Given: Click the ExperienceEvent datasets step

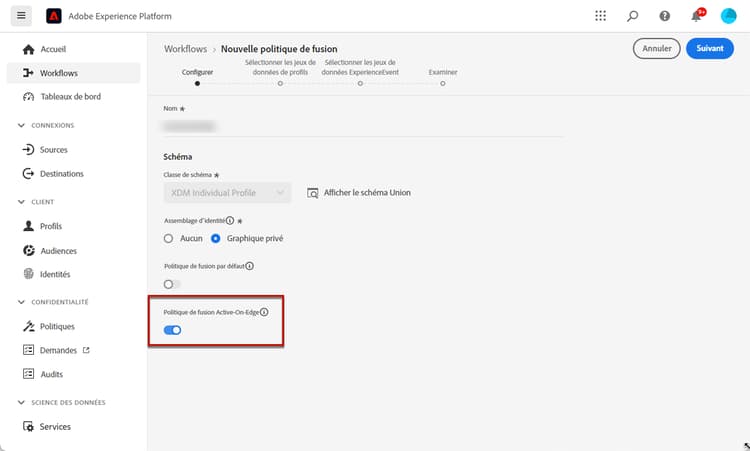Looking at the screenshot, I should (360, 83).
